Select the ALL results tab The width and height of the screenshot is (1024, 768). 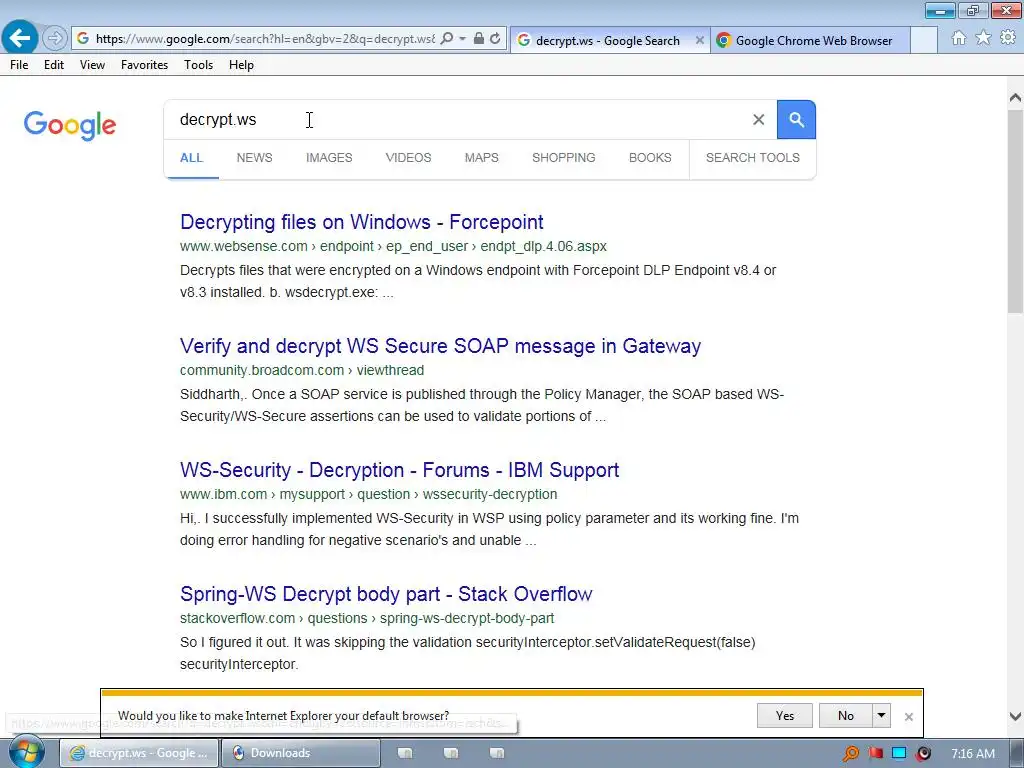[191, 158]
